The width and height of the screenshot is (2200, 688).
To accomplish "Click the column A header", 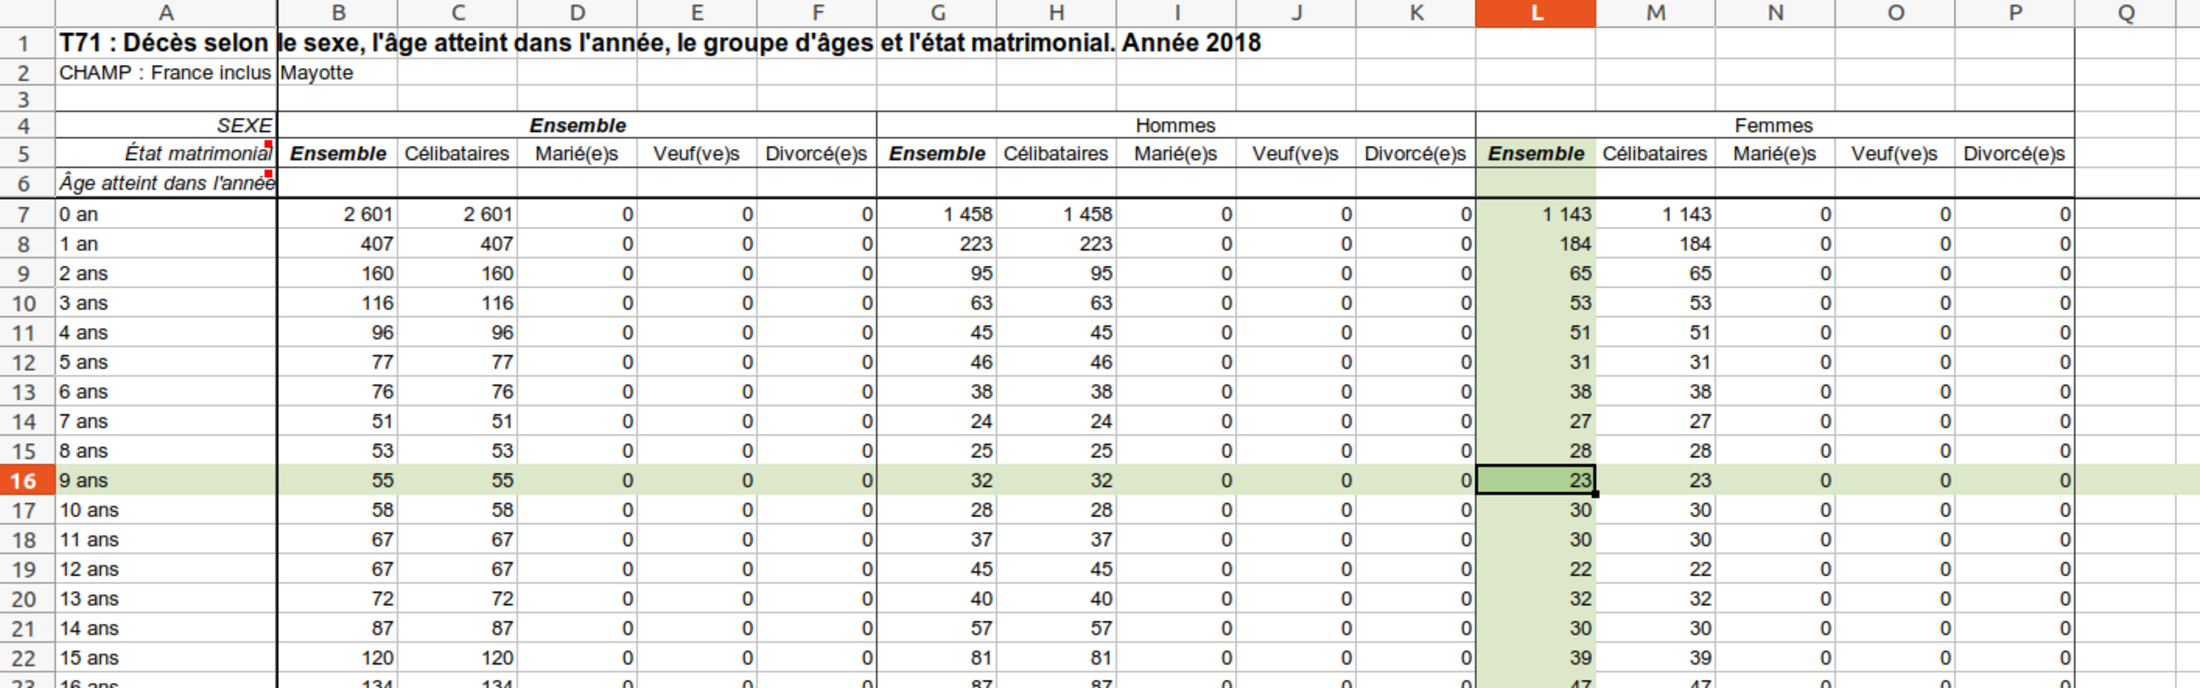I will pos(166,13).
